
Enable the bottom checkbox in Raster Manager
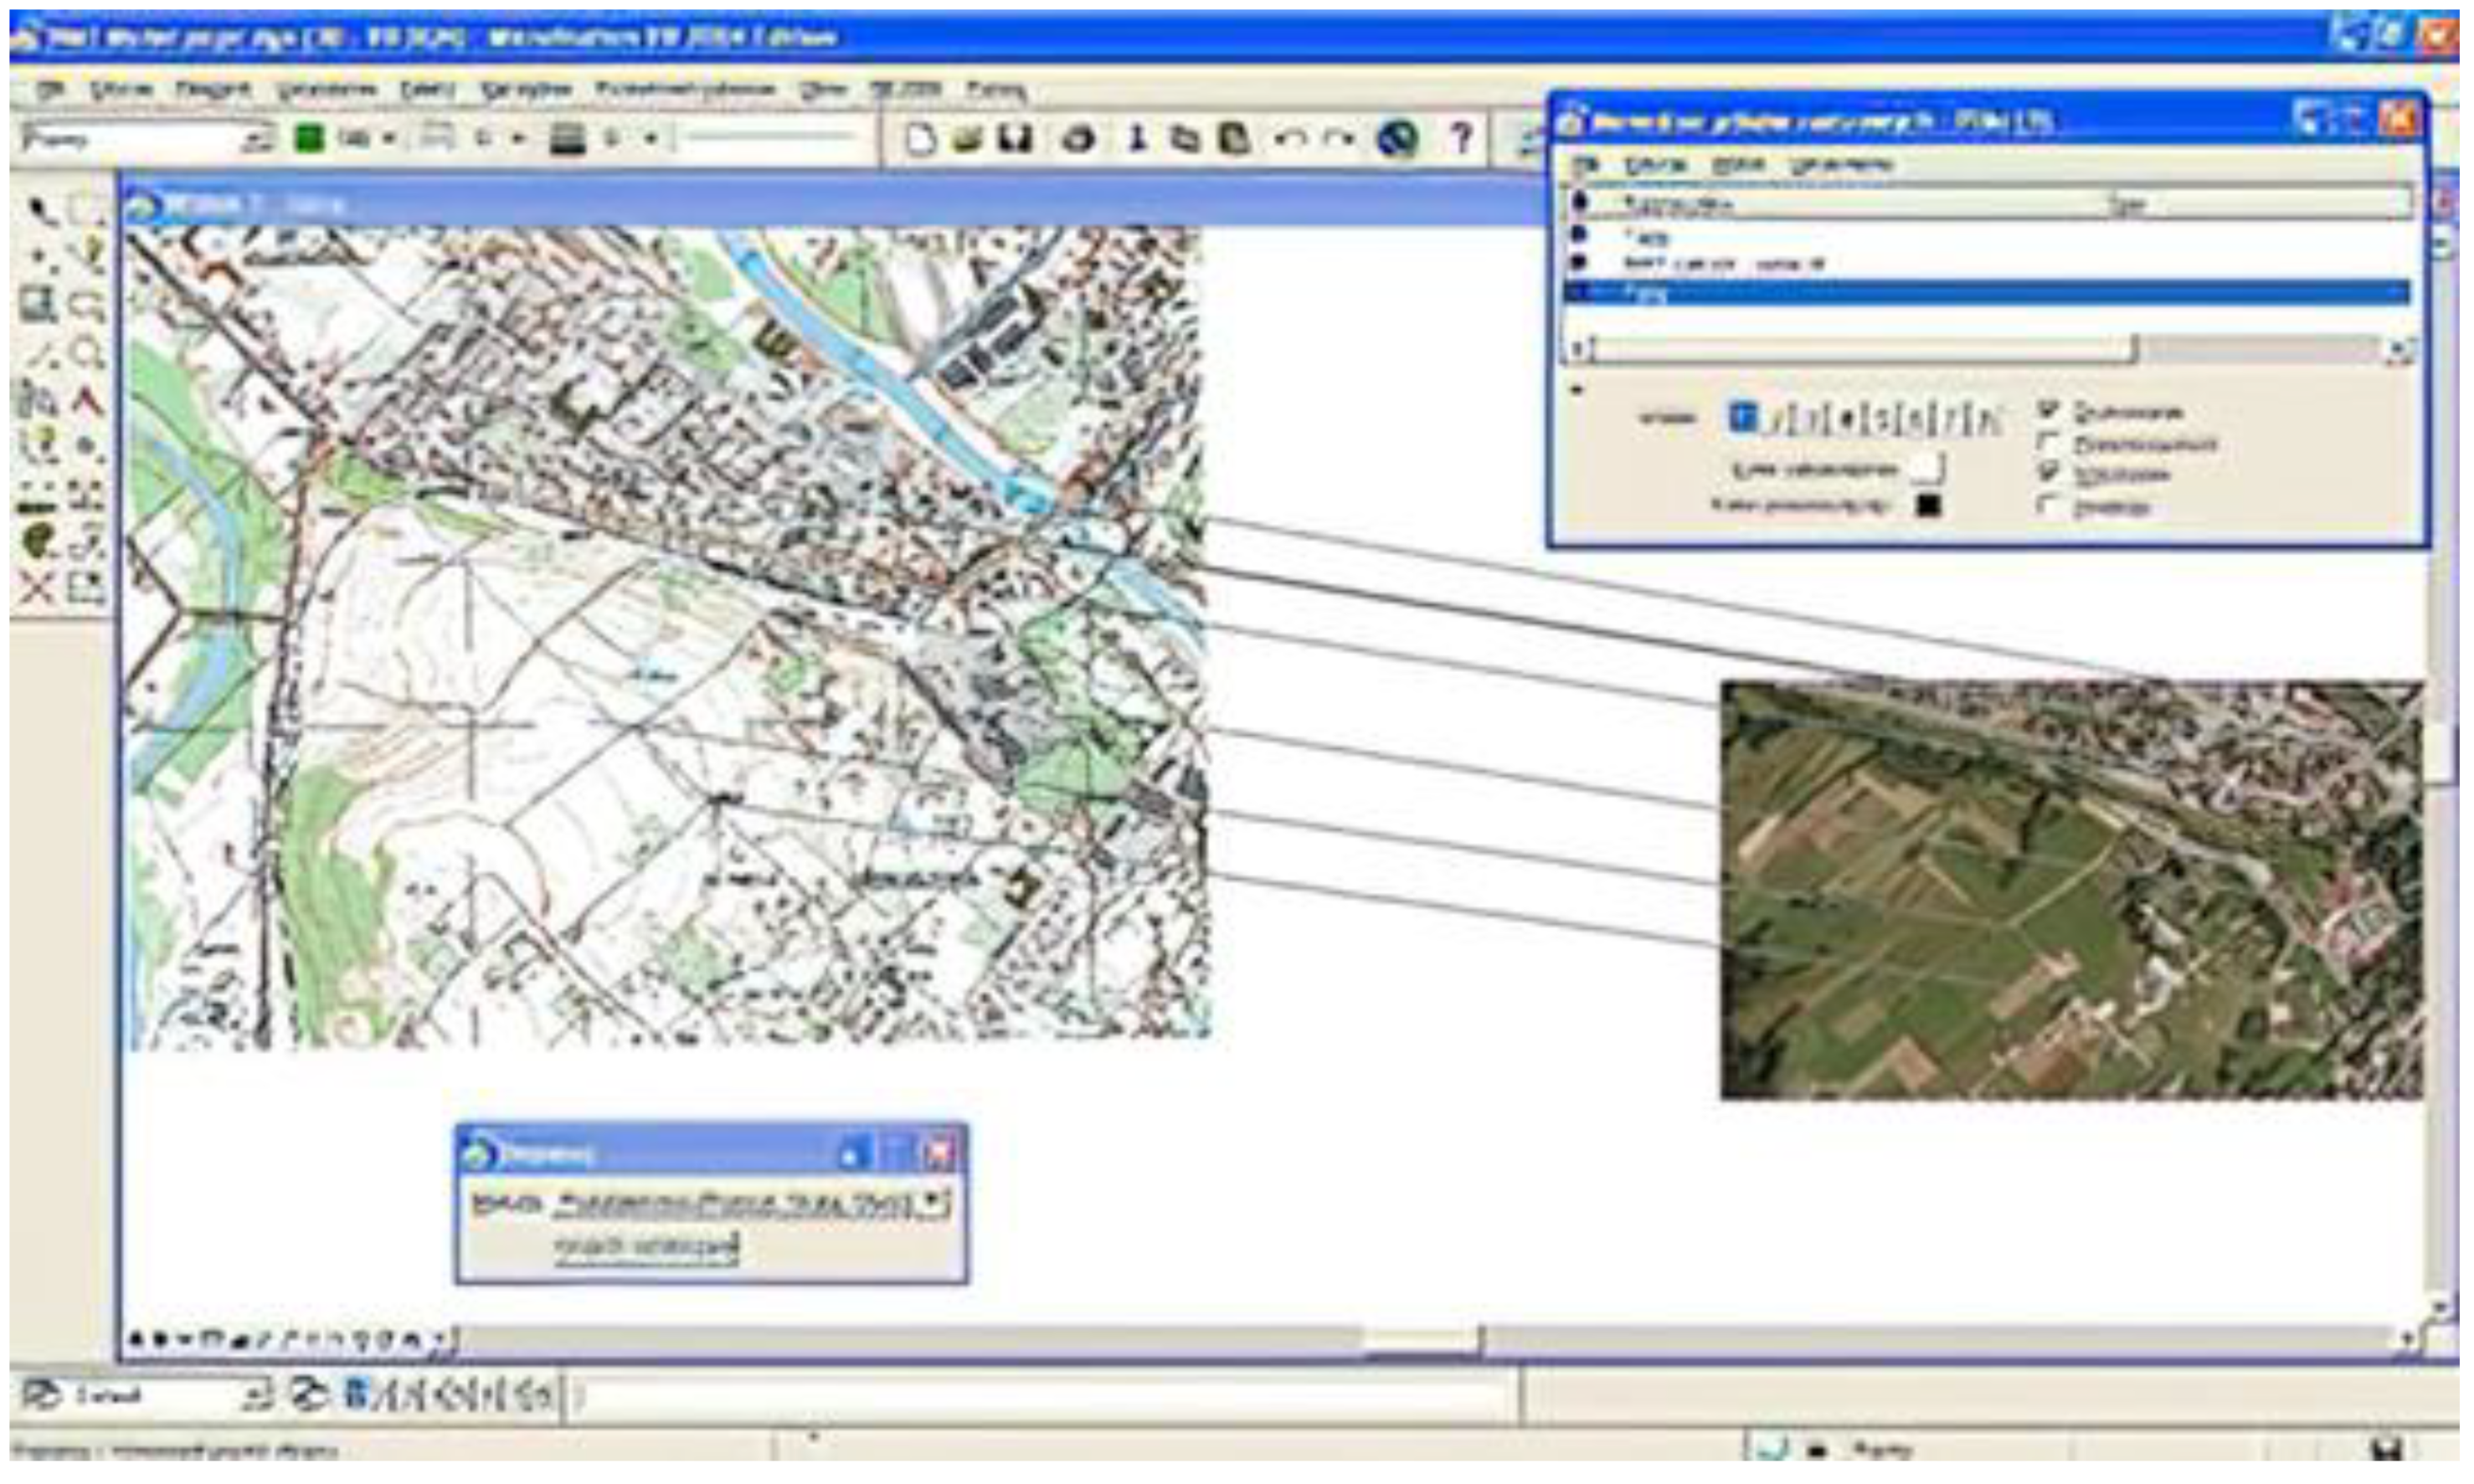click(2048, 506)
